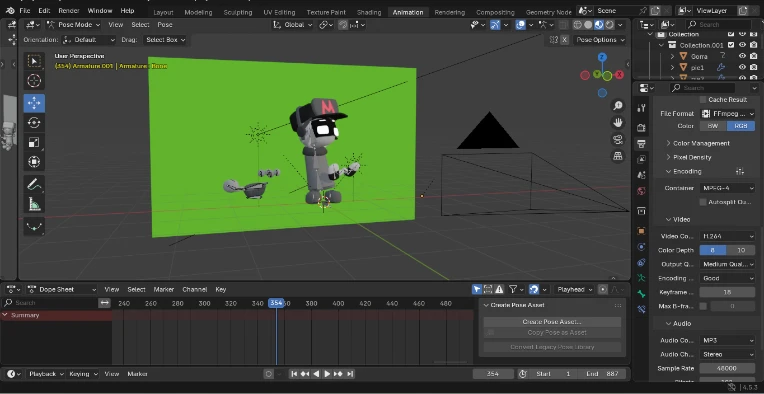Open the Pose Mode dropdown
Screen dimensions: 764x394
[74, 25]
